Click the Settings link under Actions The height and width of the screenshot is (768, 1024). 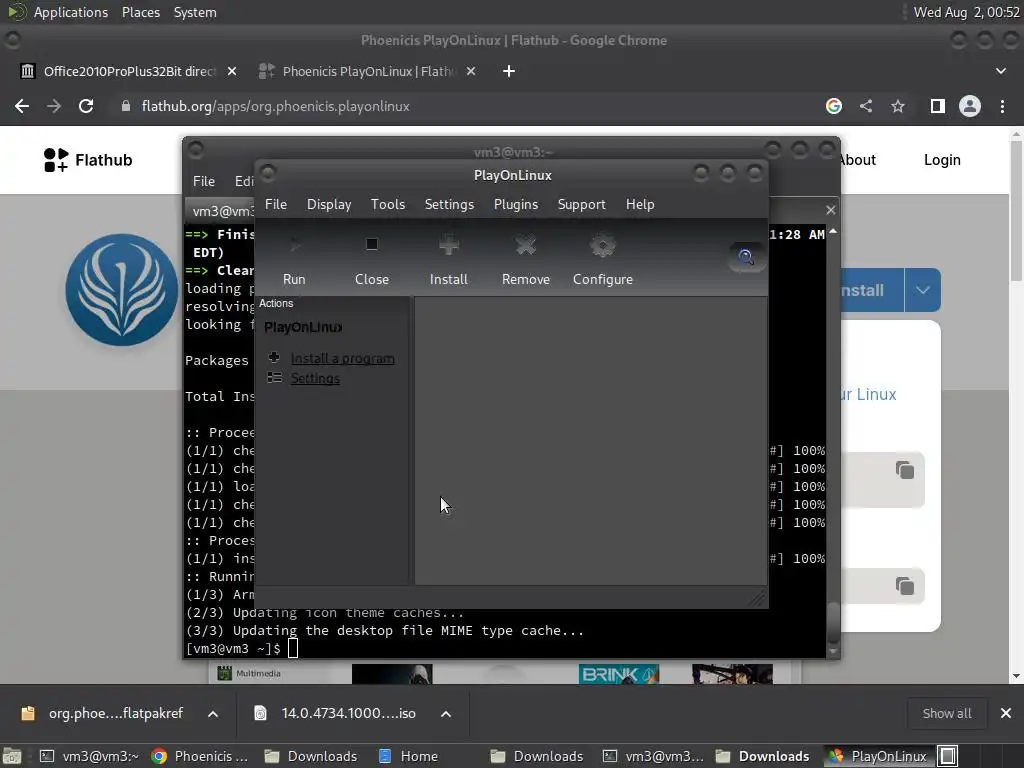315,378
